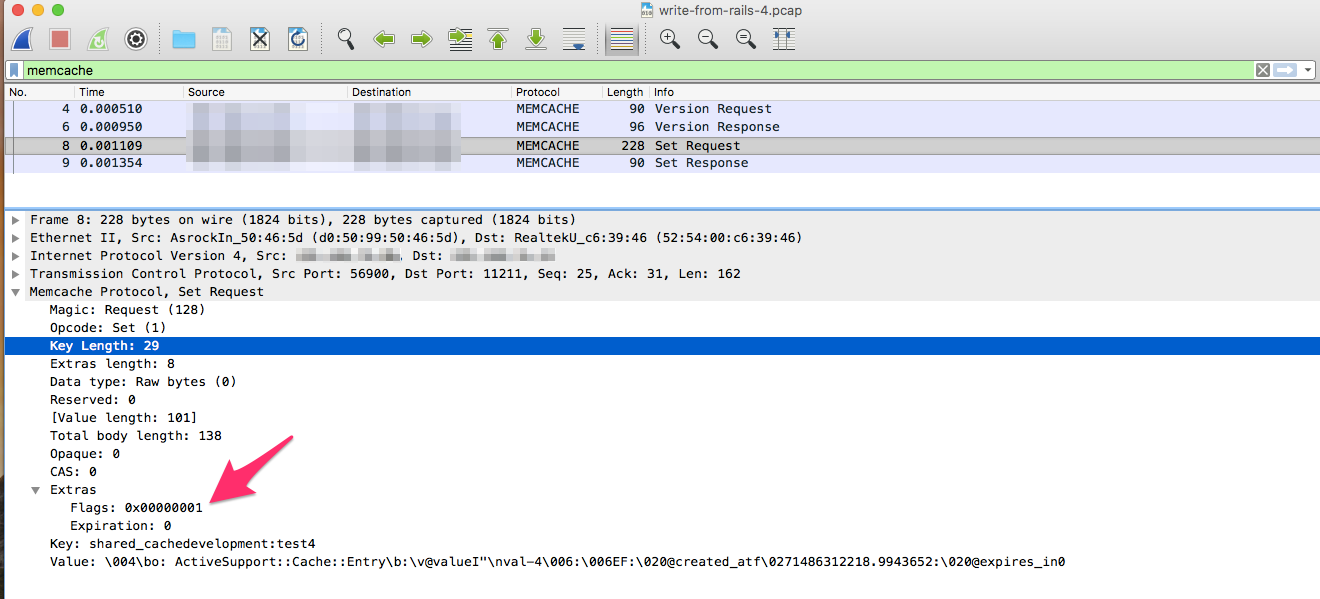Click the find packet magnifier icon
This screenshot has height=599, width=1320.
pos(346,39)
